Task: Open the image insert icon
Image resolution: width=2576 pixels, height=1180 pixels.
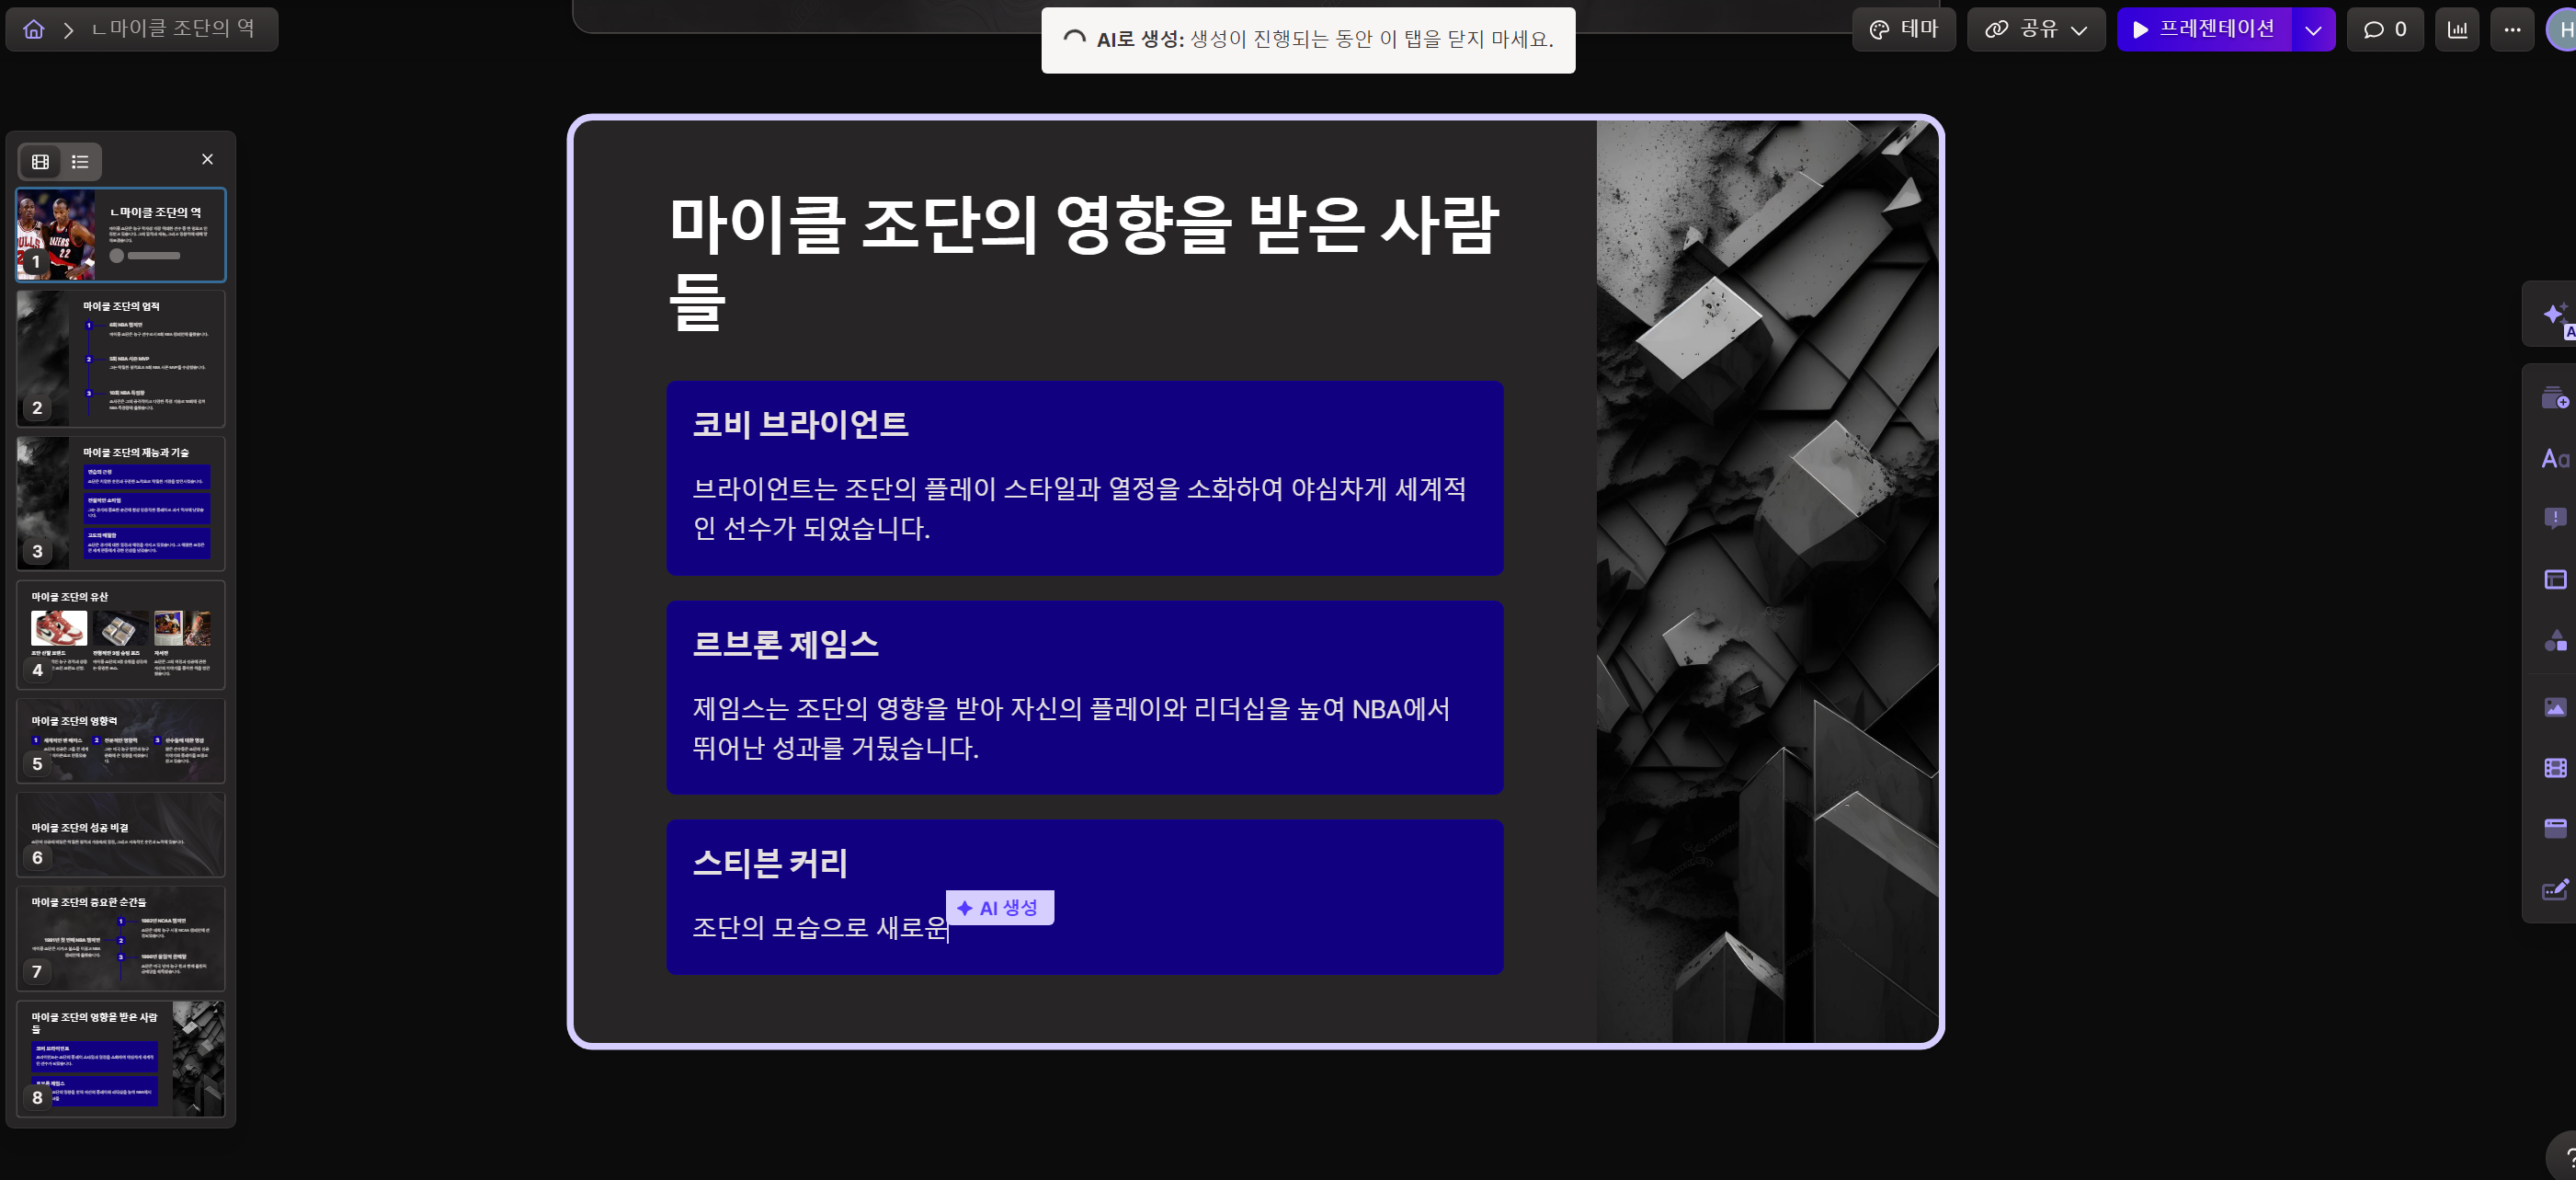Action: tap(2555, 707)
